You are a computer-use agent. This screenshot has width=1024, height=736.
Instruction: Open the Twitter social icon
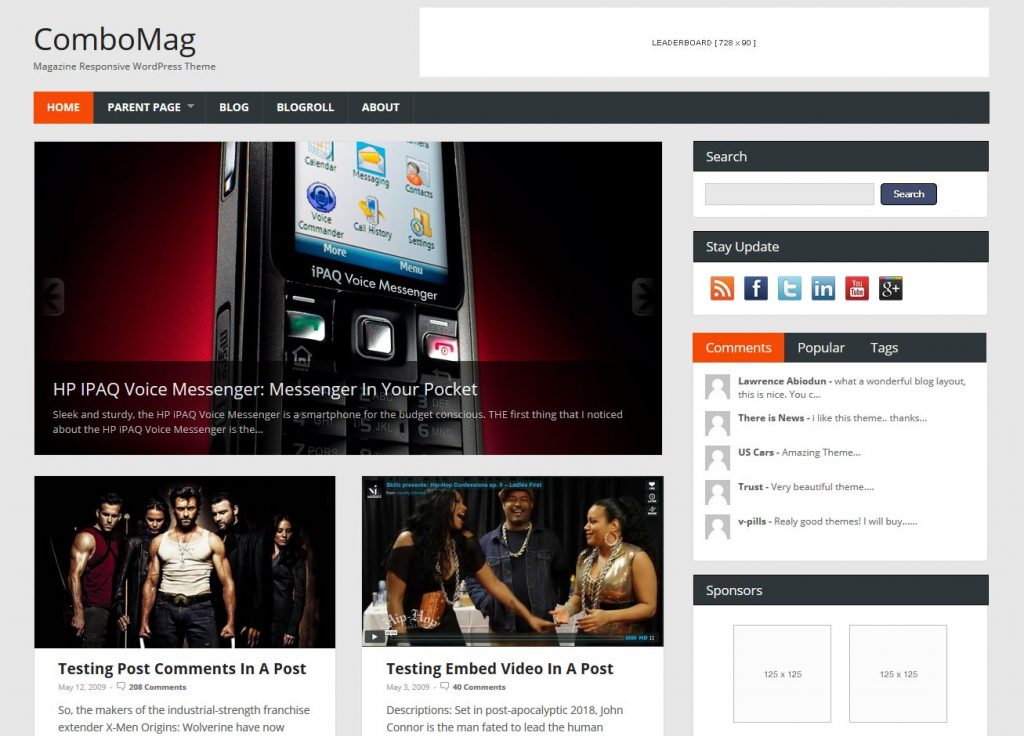790,288
